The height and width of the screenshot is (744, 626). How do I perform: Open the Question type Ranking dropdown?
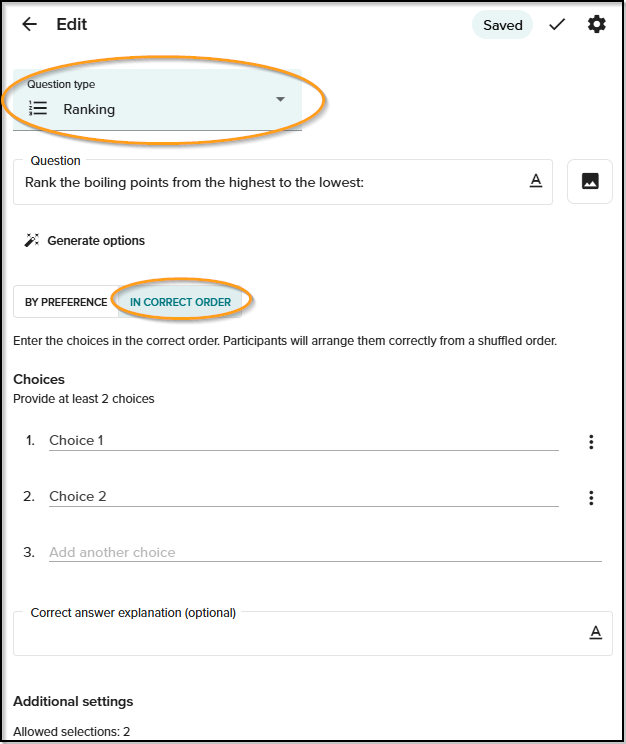coord(158,100)
